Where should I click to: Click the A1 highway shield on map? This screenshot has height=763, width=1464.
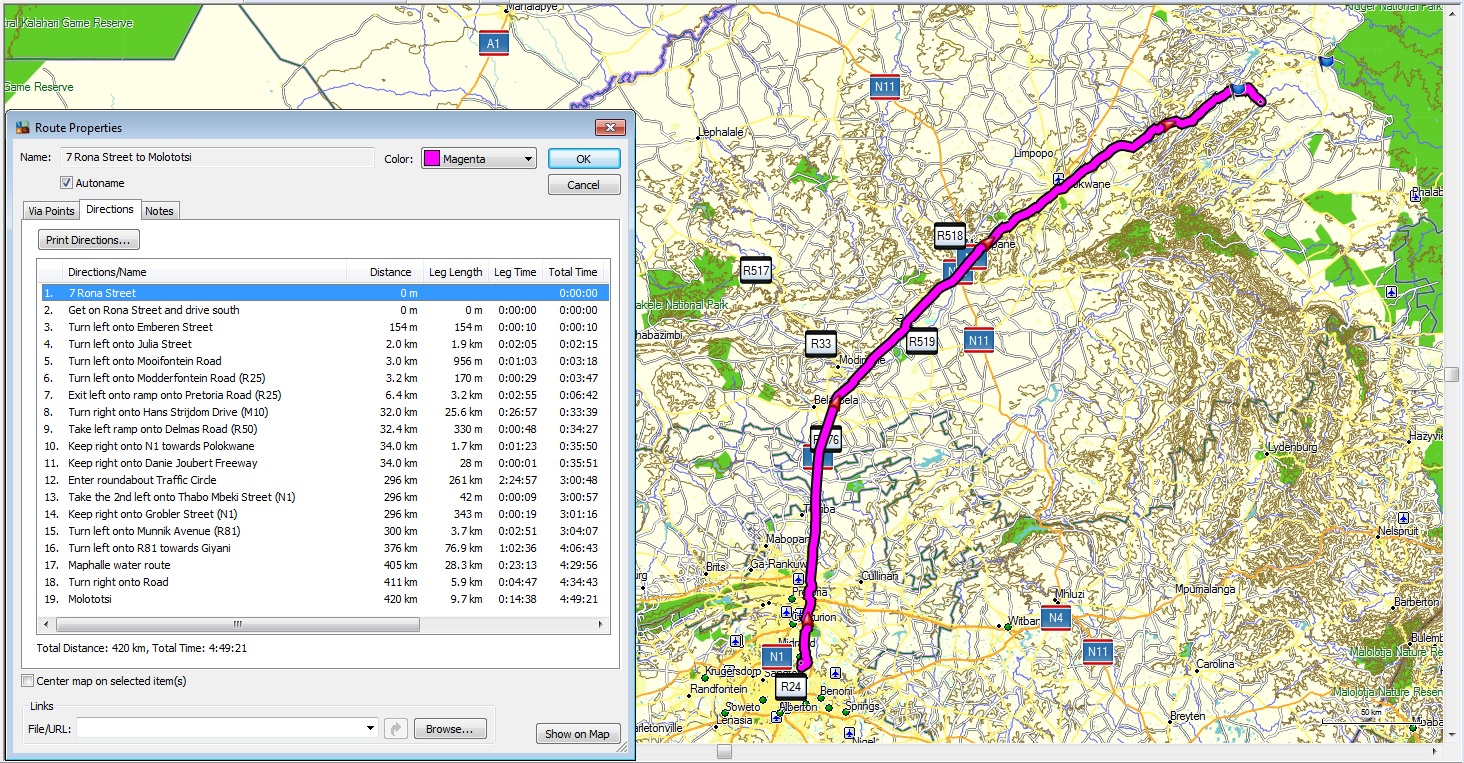click(x=492, y=43)
